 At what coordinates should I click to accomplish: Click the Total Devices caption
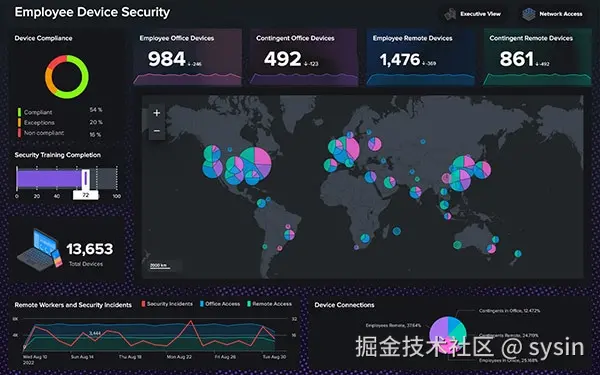click(x=86, y=264)
